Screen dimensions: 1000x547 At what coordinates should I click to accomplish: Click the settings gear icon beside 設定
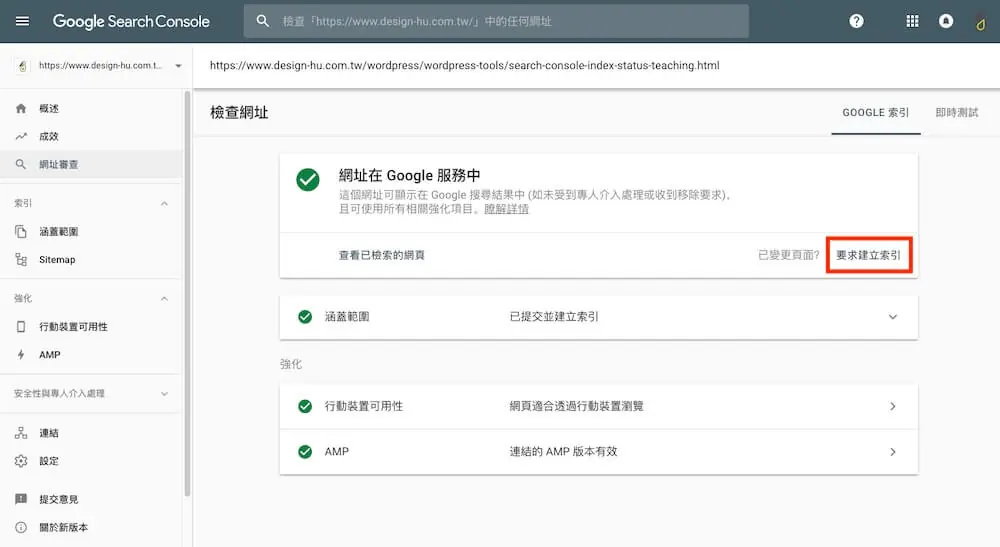coord(21,461)
